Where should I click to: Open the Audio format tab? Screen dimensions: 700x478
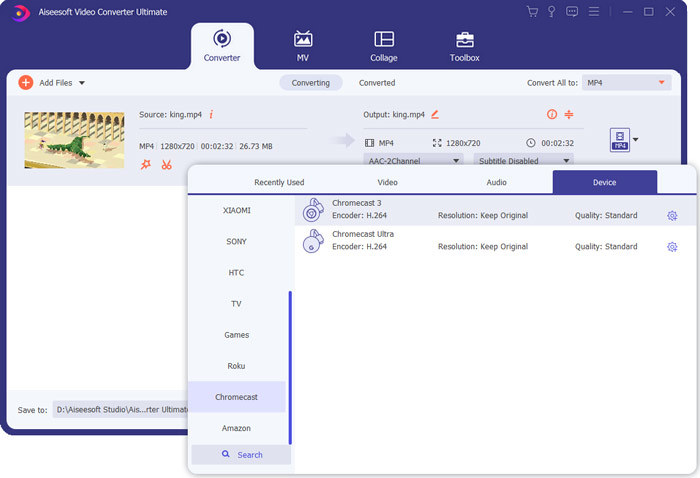(x=496, y=182)
